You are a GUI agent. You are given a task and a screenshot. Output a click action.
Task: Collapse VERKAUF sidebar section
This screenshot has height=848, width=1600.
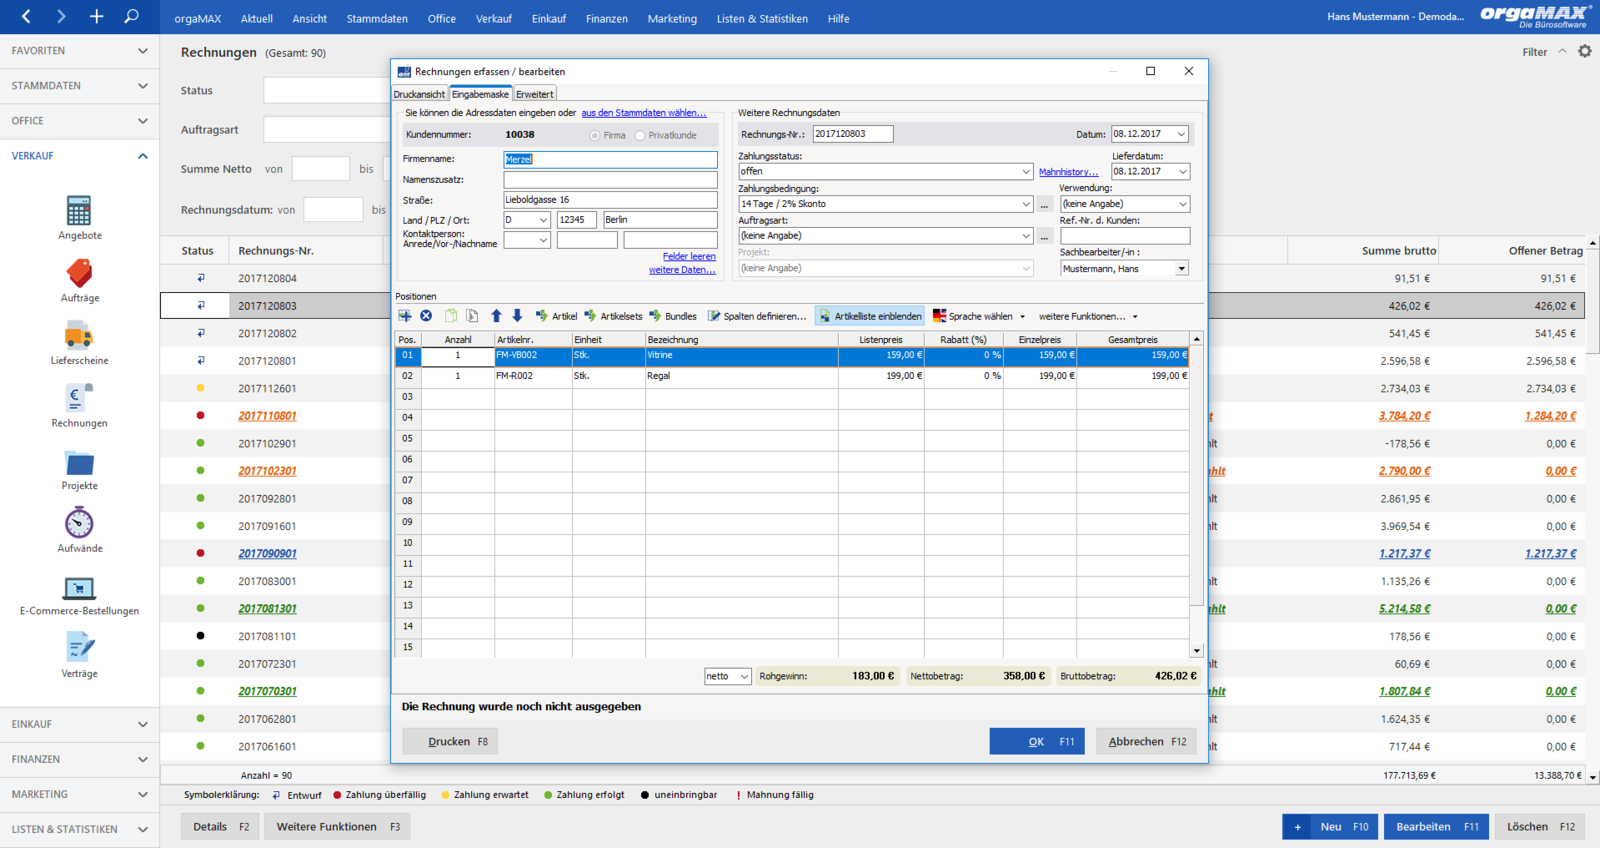pos(79,156)
